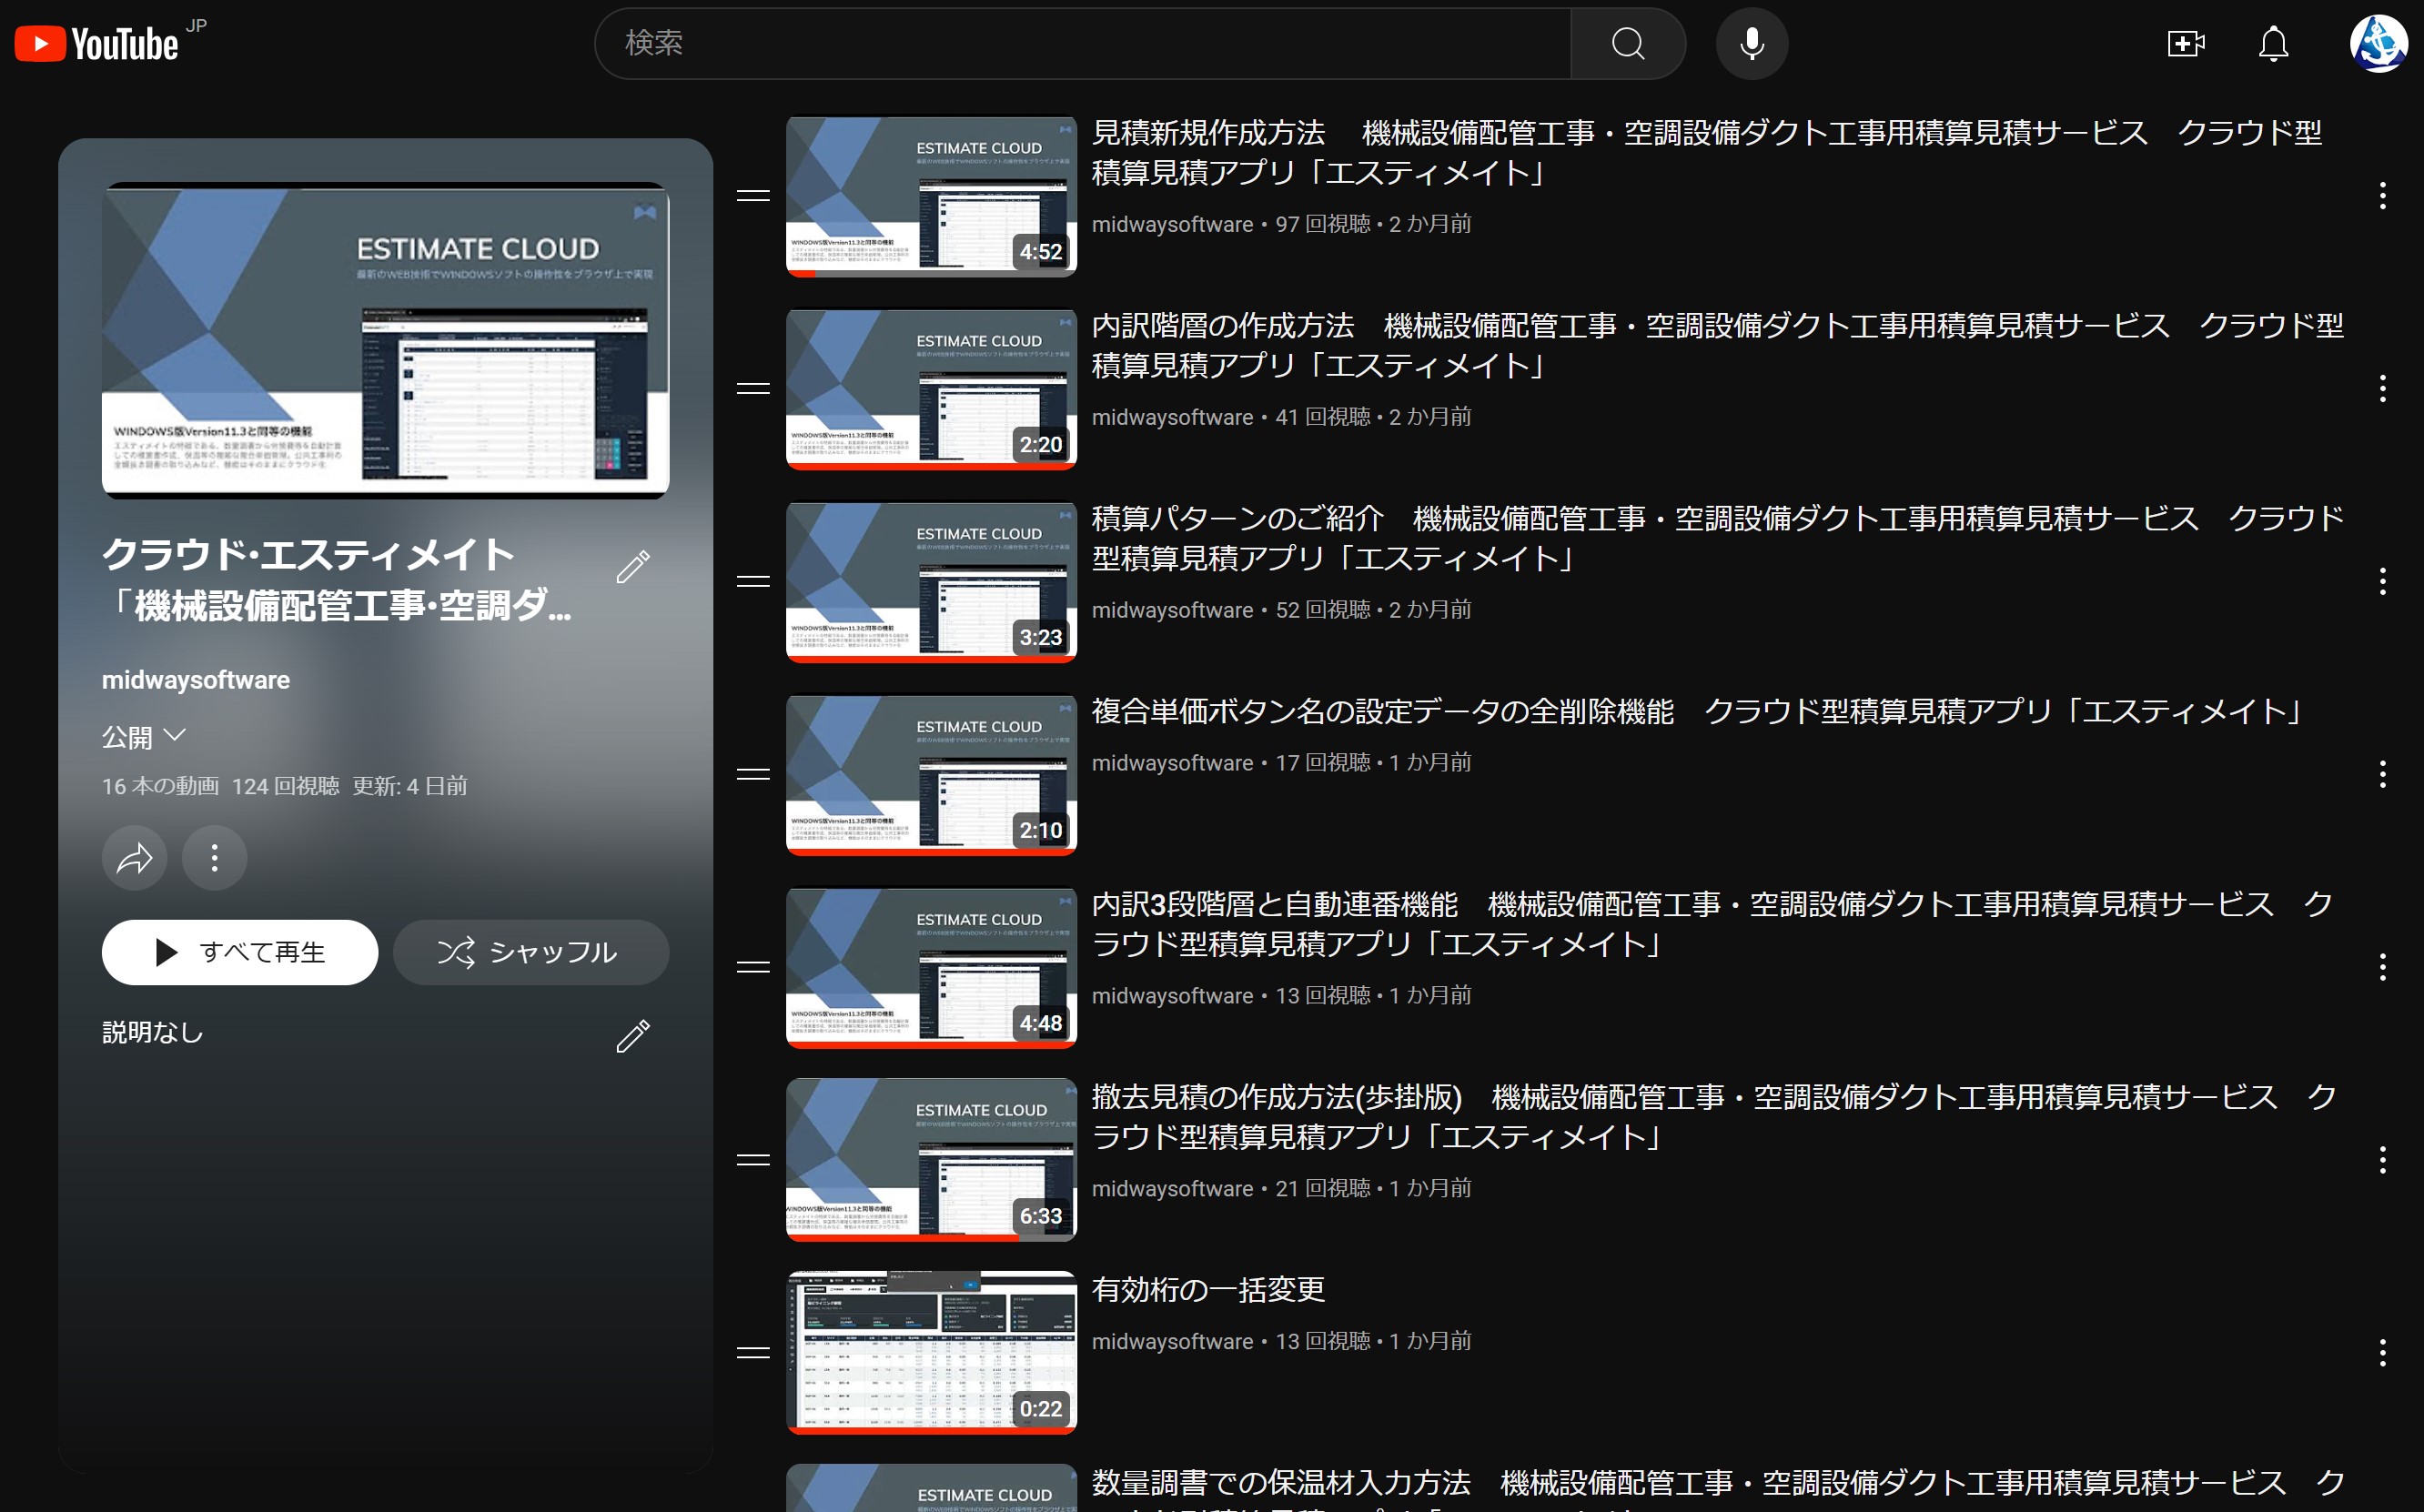The height and width of the screenshot is (1512, 2424).
Task: Open the 積算パターンのご紹介 video title
Action: coord(1718,539)
